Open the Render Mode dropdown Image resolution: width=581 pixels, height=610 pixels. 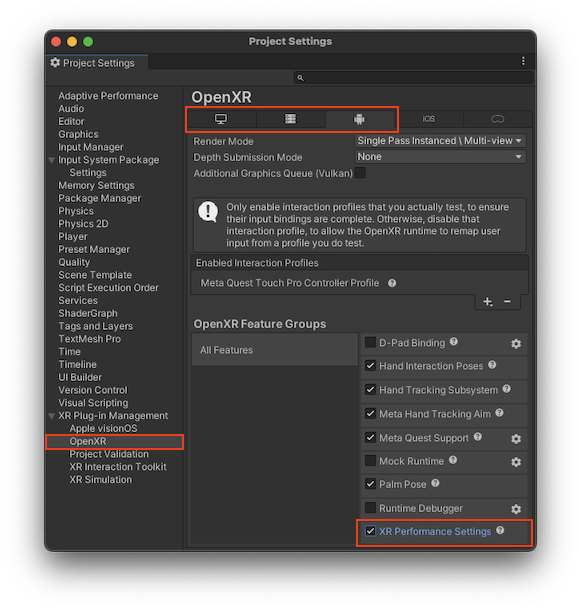point(440,141)
